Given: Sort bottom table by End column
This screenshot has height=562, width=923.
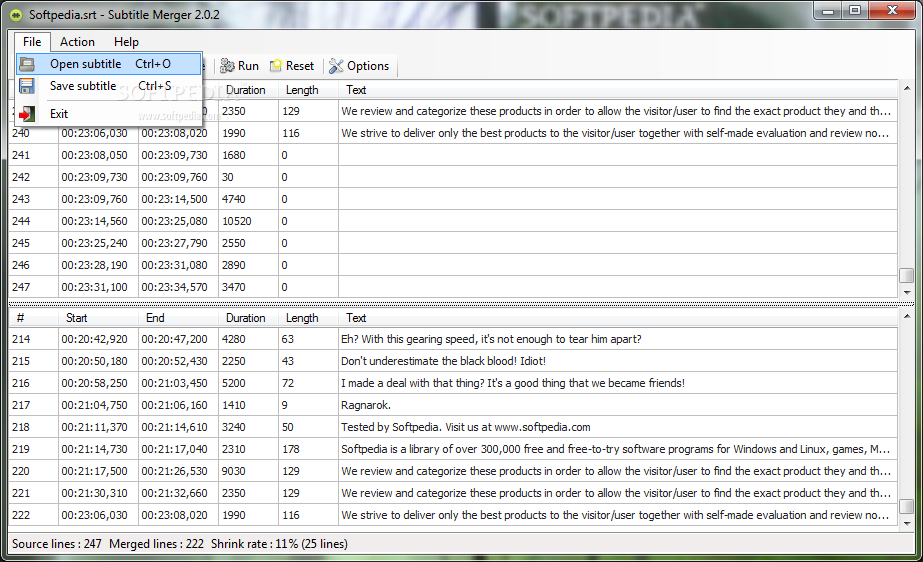Looking at the screenshot, I should (178, 318).
